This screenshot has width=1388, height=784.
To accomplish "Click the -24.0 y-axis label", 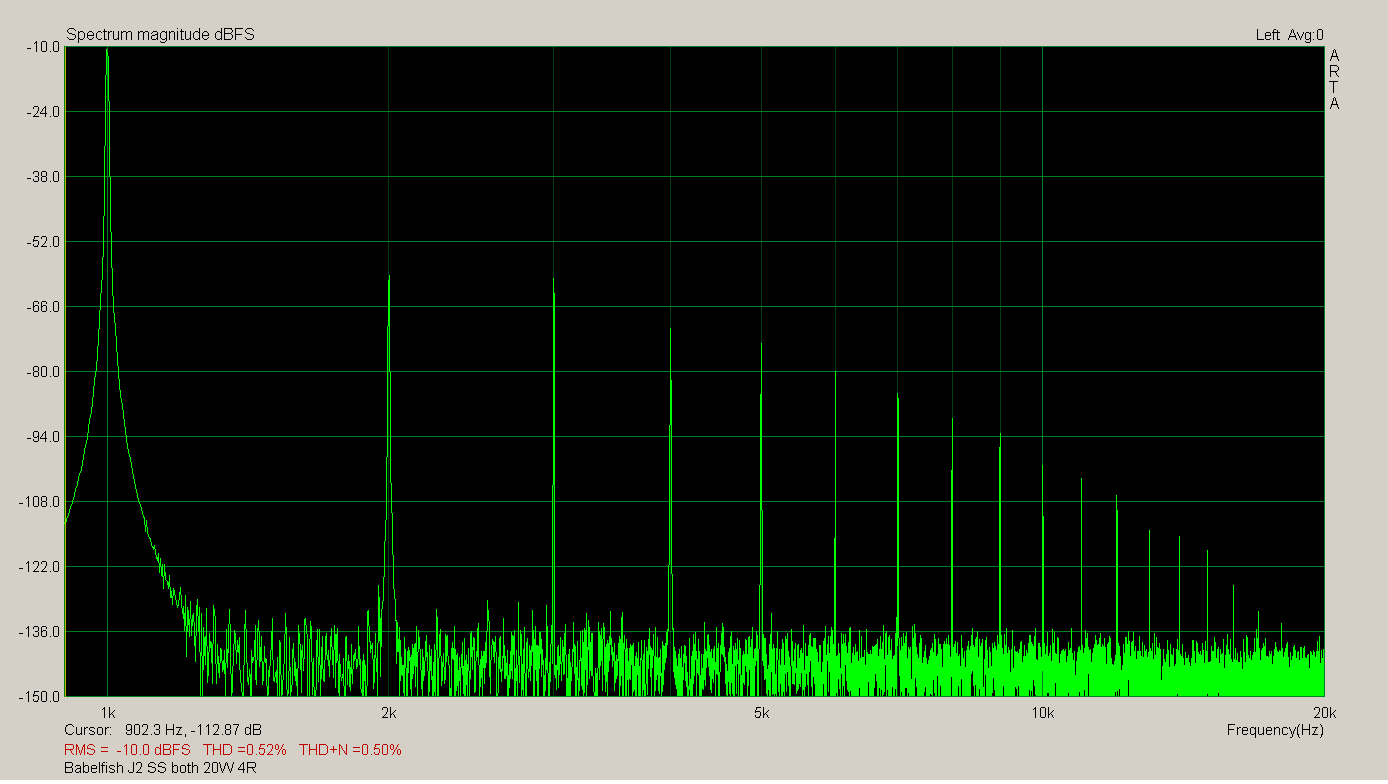I will [x=41, y=111].
